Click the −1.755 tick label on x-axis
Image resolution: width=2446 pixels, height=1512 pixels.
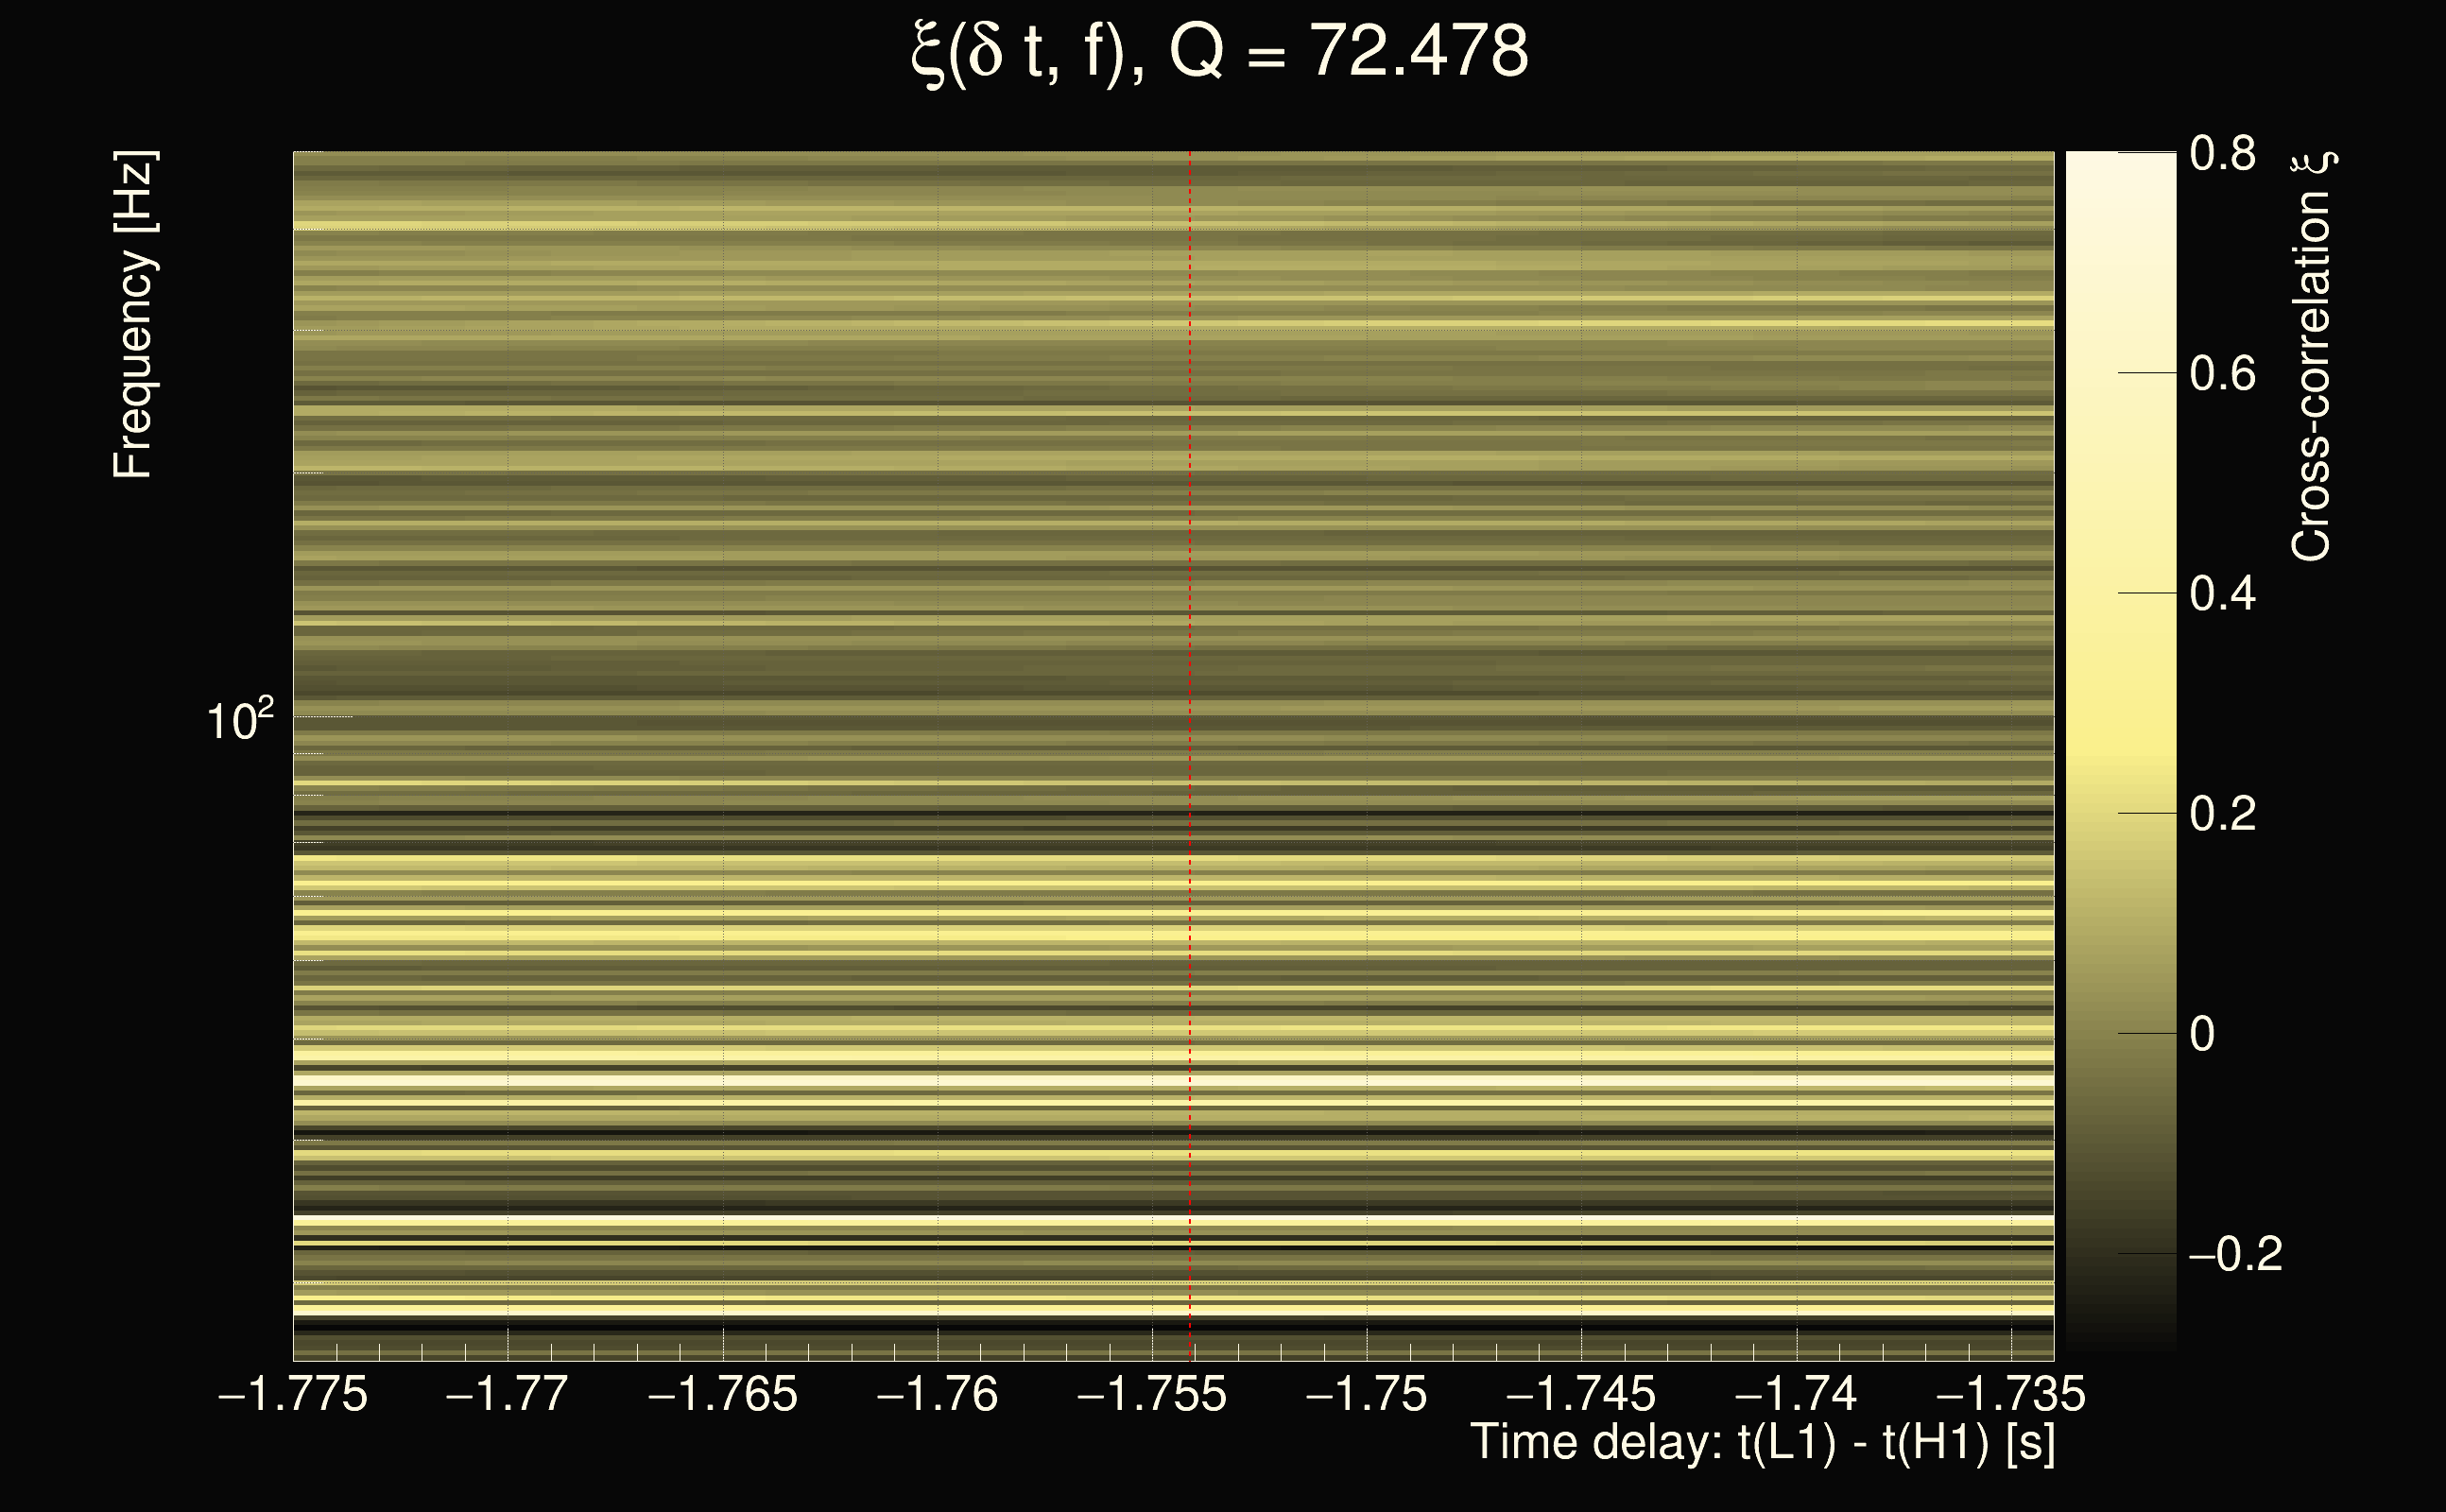click(x=1151, y=1394)
